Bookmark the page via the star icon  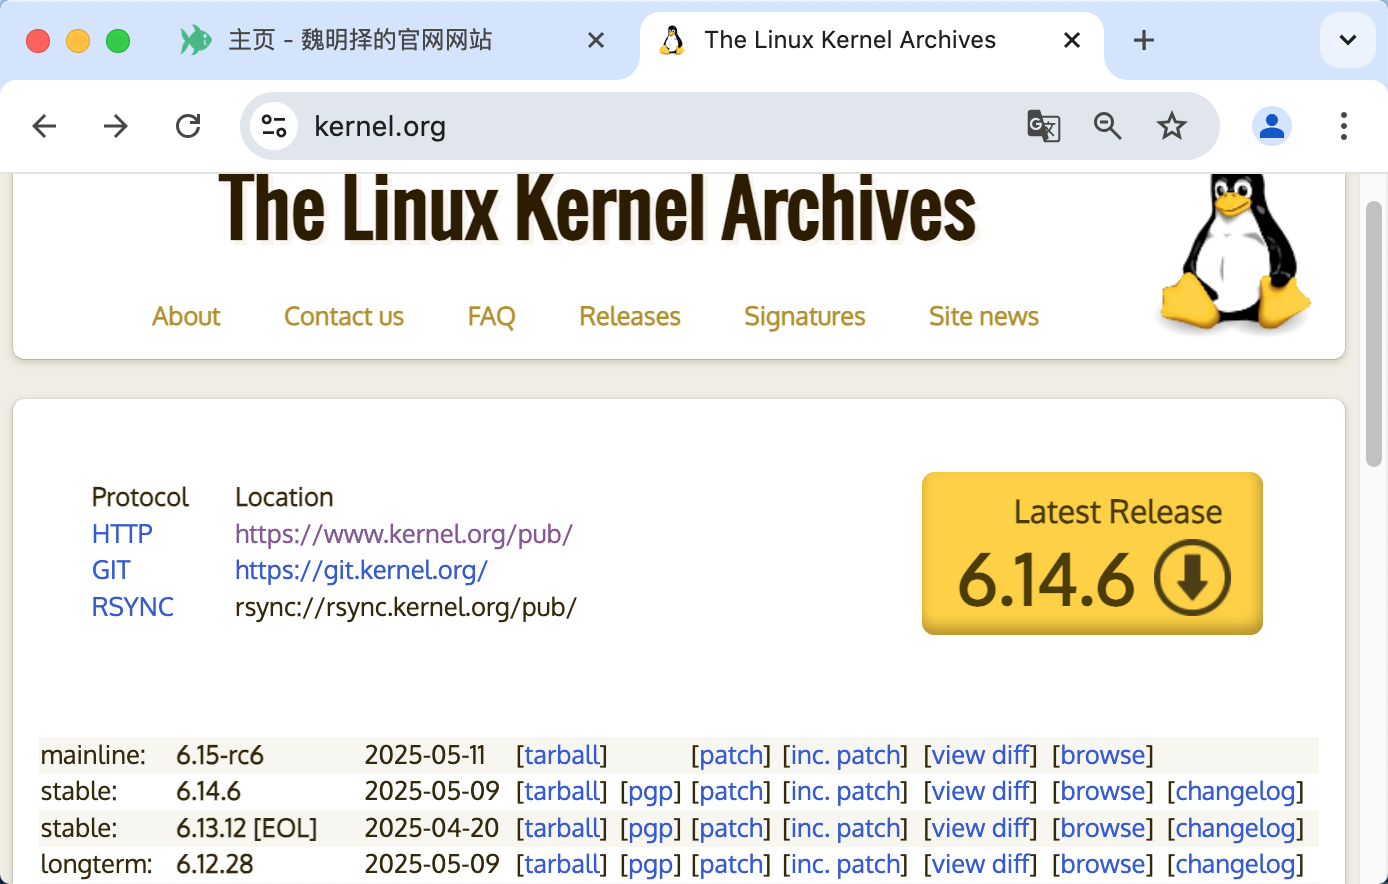[1171, 126]
